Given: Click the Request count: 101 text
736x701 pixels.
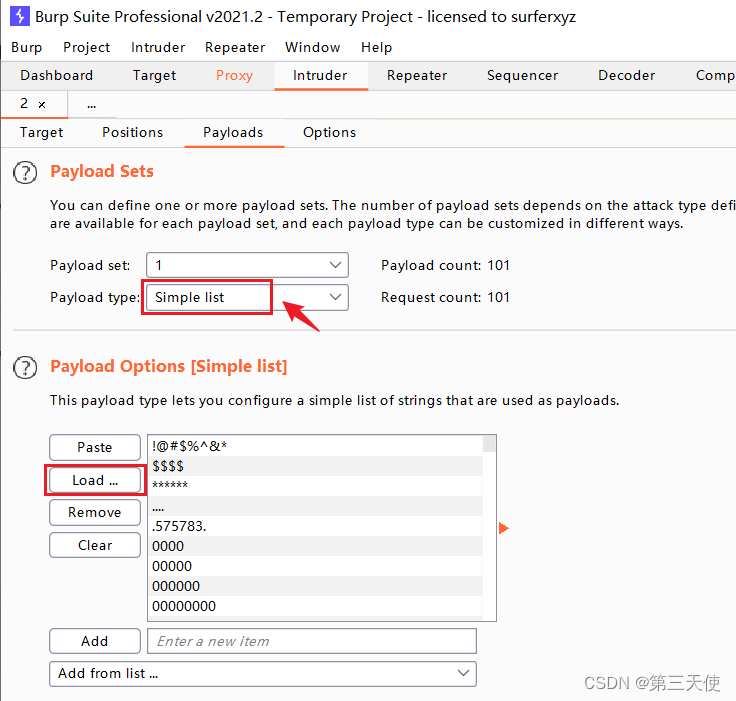Looking at the screenshot, I should pos(445,297).
